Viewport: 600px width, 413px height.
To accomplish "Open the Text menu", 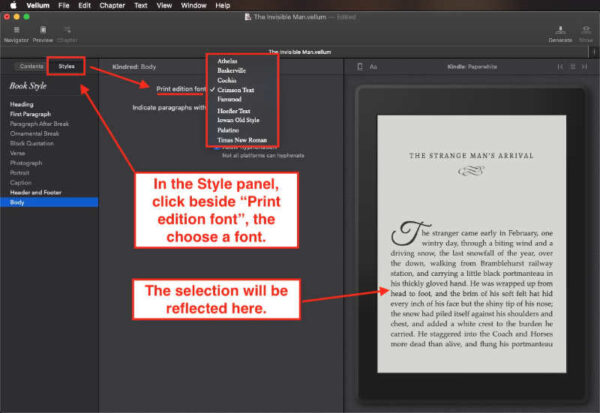I will pos(141,5).
